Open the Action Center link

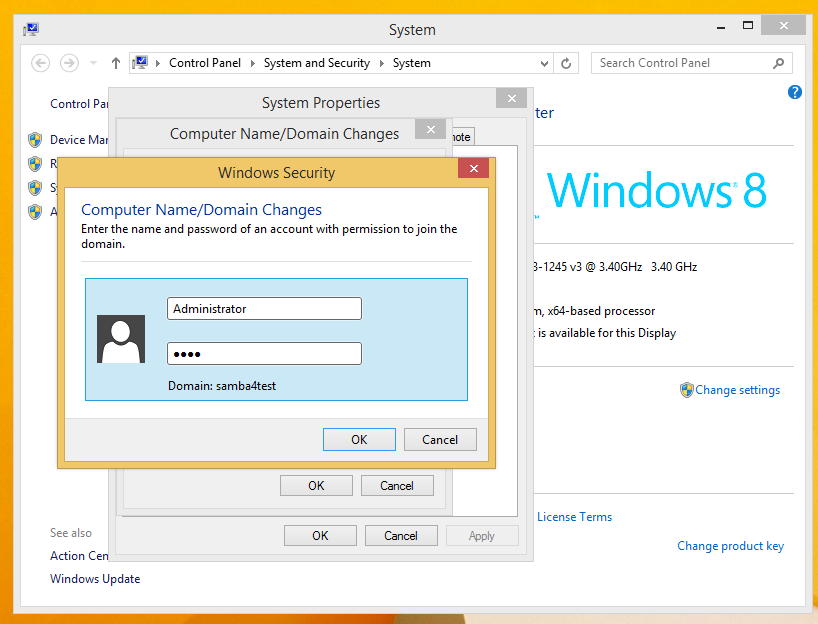79,556
